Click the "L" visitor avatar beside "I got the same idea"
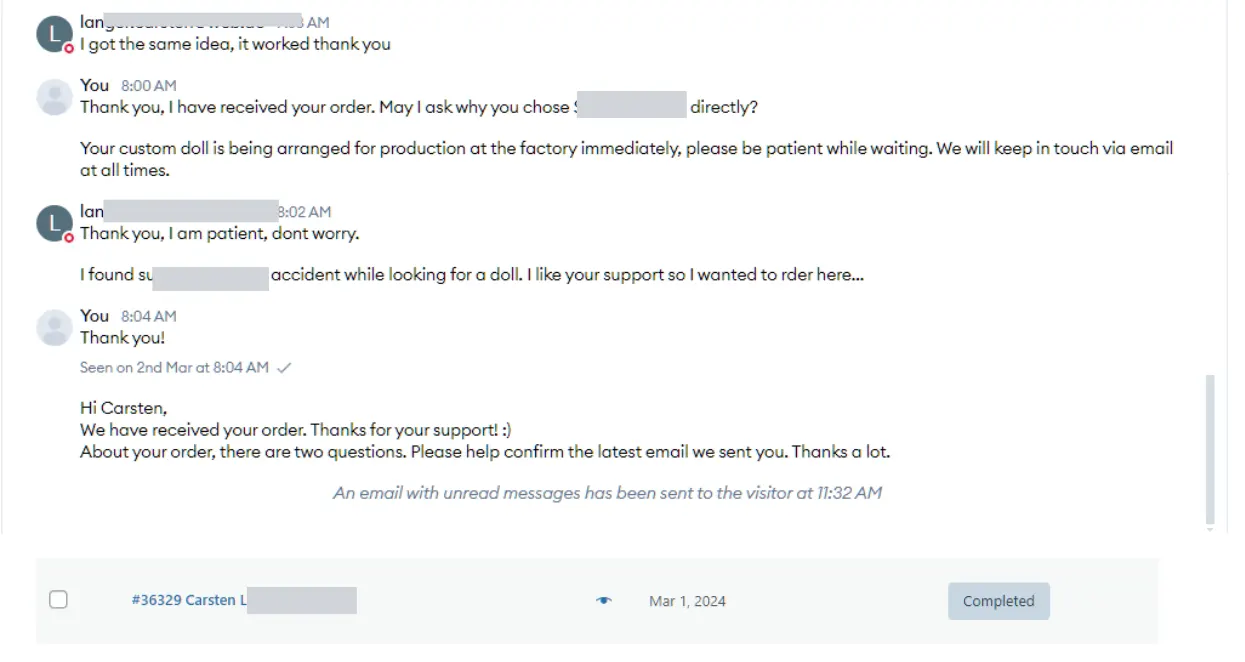 tap(54, 34)
